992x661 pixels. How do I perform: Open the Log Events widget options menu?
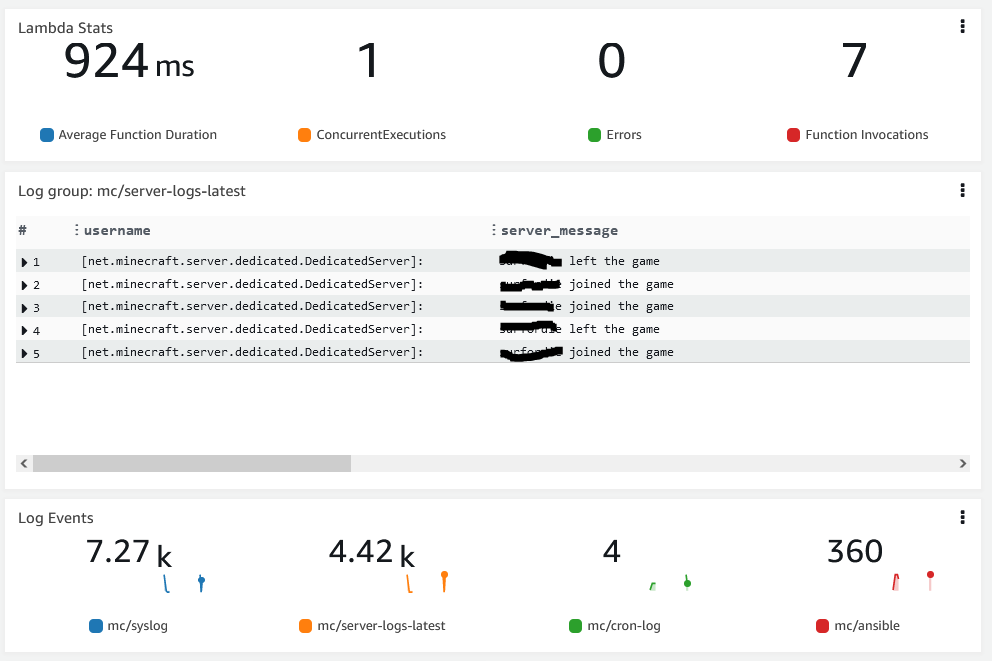tap(962, 517)
